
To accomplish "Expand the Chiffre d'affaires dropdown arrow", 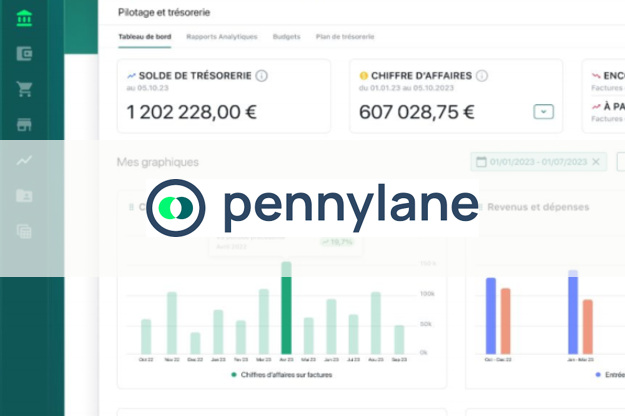I will (543, 112).
